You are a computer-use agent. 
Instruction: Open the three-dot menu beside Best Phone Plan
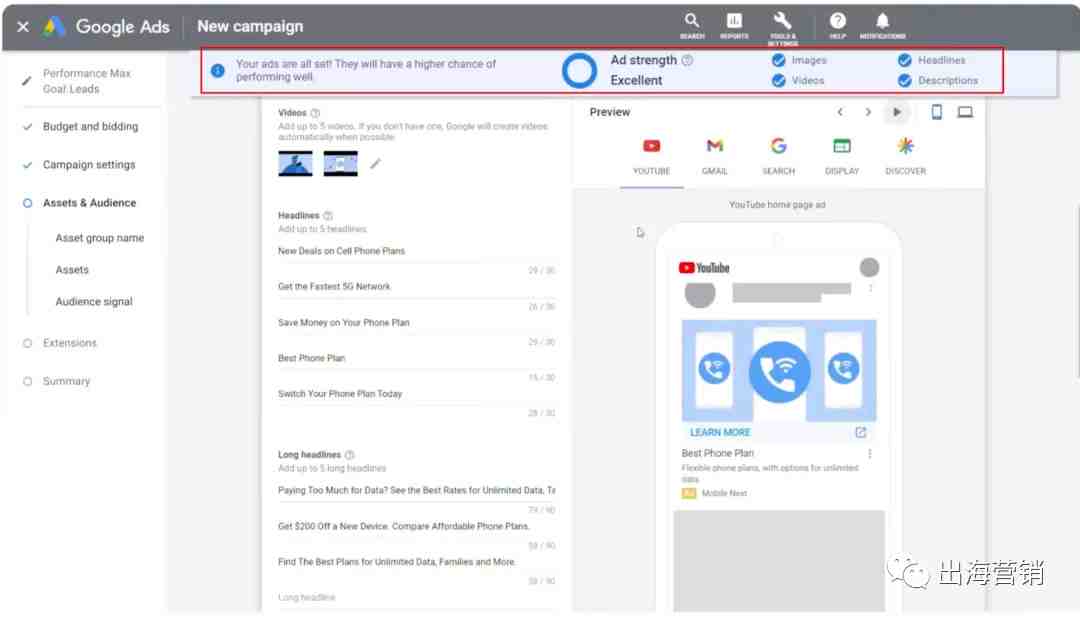(870, 454)
